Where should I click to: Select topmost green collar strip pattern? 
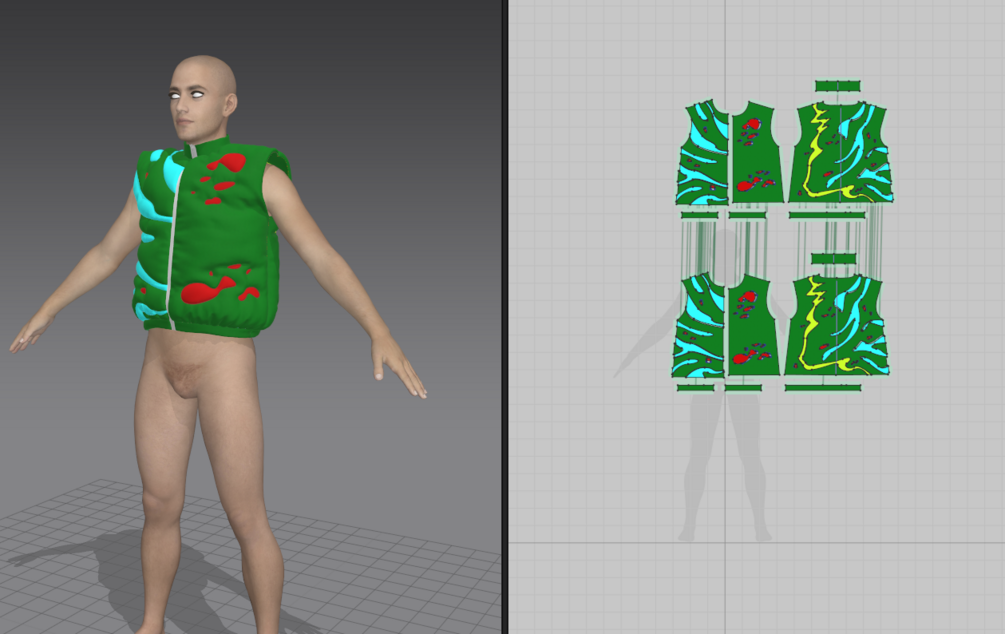[838, 85]
